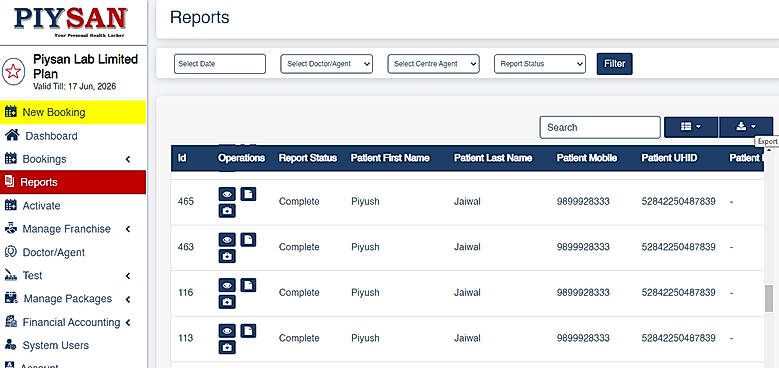Viewport: 779px width, 368px height.
Task: Expand Manage Packages submenu
Action: (x=73, y=299)
